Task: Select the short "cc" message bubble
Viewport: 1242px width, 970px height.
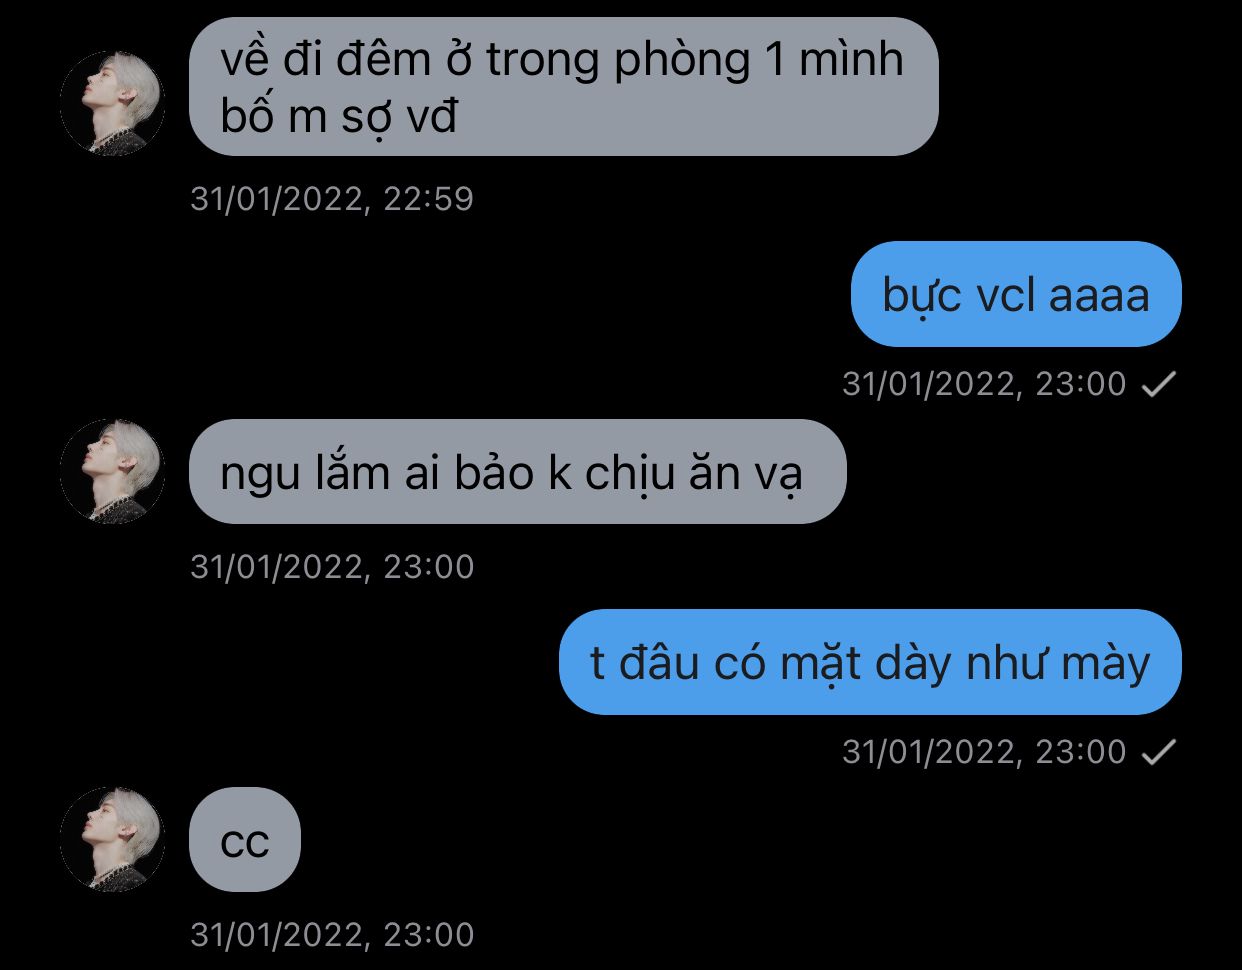Action: [245, 839]
